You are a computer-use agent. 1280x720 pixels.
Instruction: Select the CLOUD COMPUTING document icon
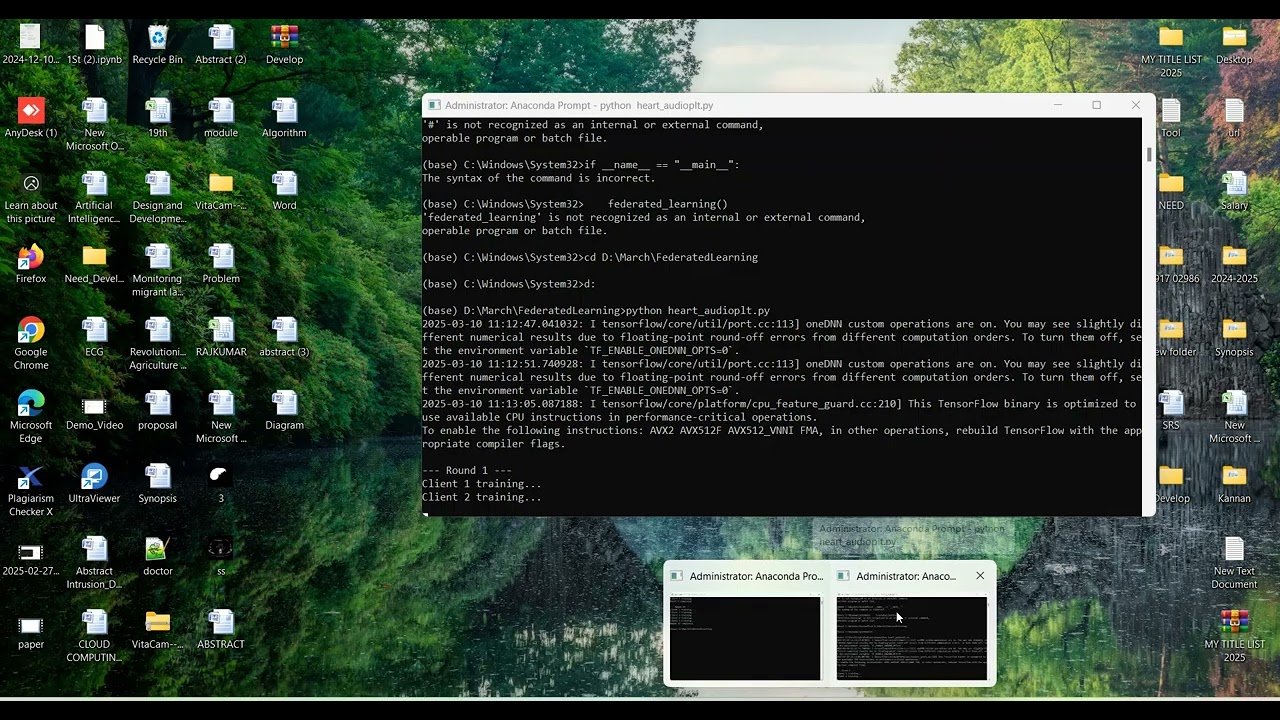[94, 636]
